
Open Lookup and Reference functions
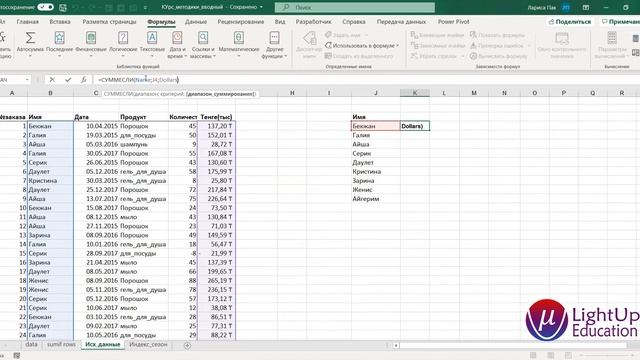tap(203, 38)
